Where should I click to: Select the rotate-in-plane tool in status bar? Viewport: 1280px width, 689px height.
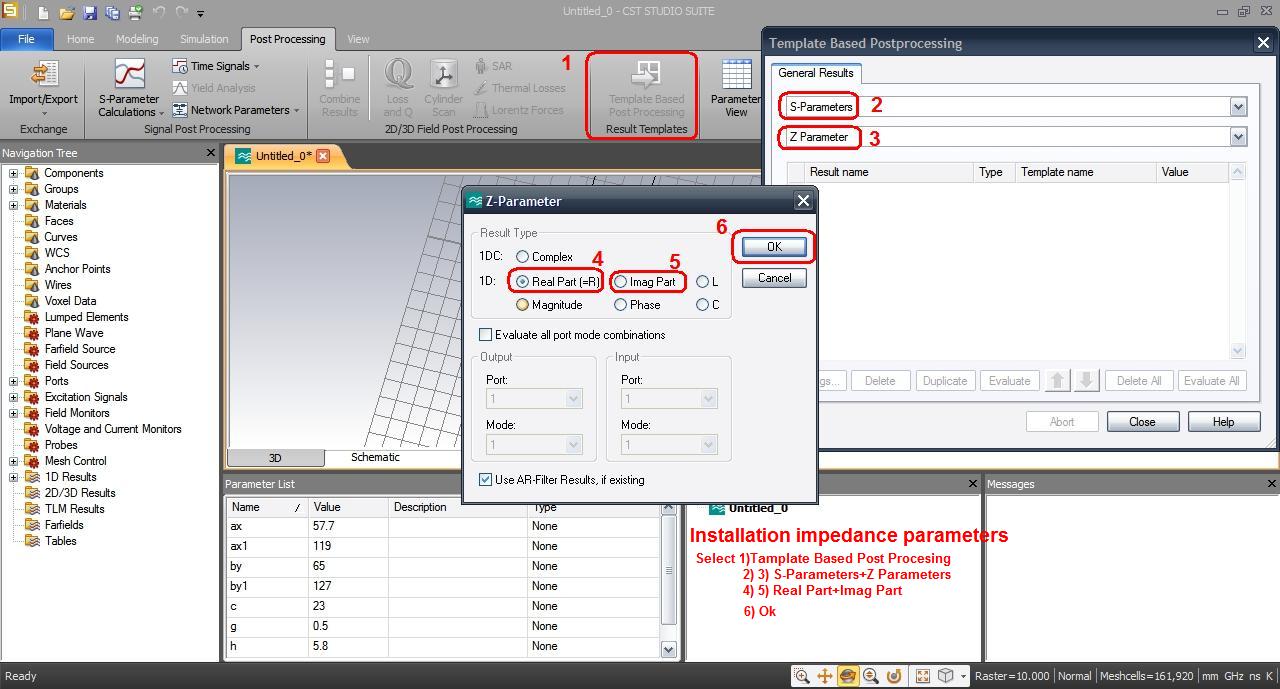894,676
